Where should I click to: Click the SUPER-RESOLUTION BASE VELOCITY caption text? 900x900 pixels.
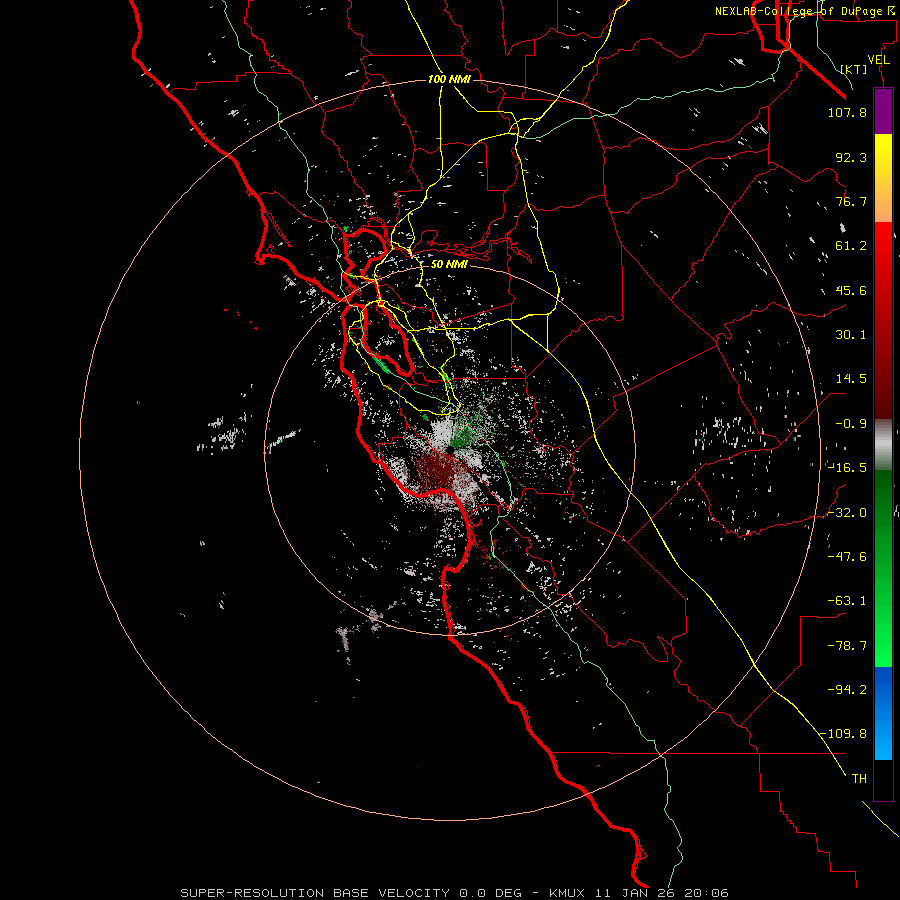pos(317,893)
